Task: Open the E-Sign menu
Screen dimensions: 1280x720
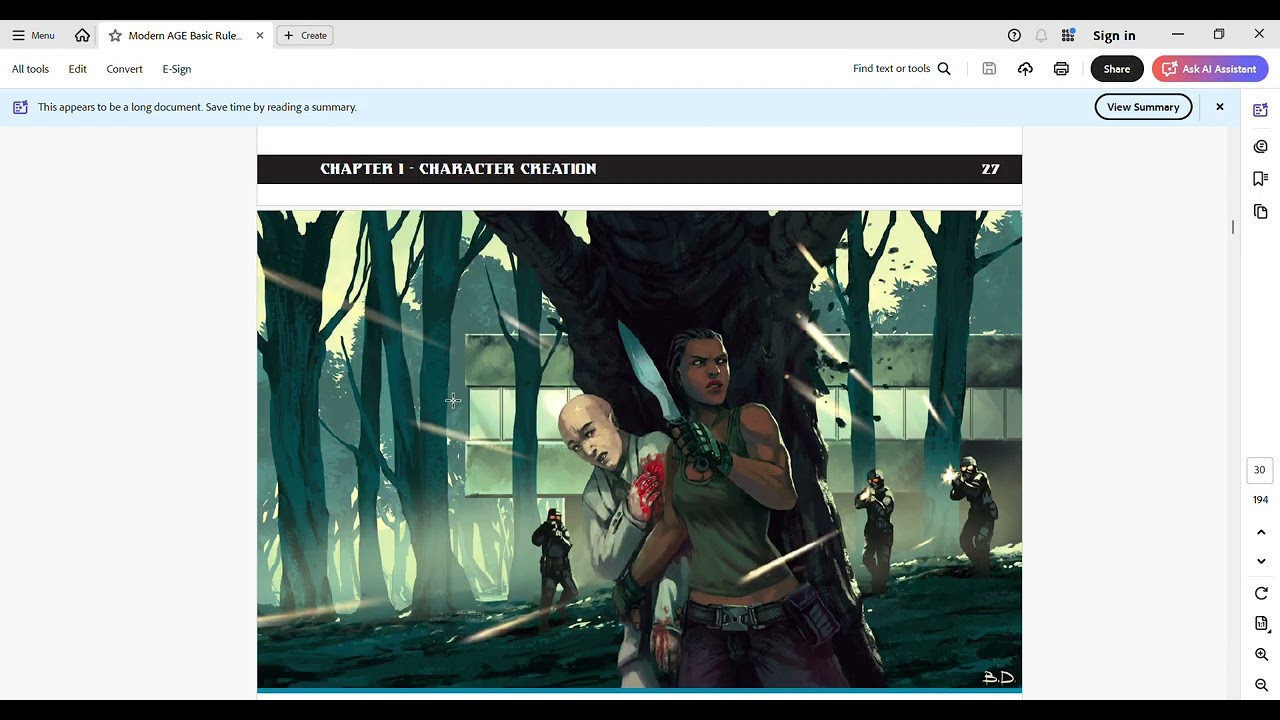Action: pos(177,69)
